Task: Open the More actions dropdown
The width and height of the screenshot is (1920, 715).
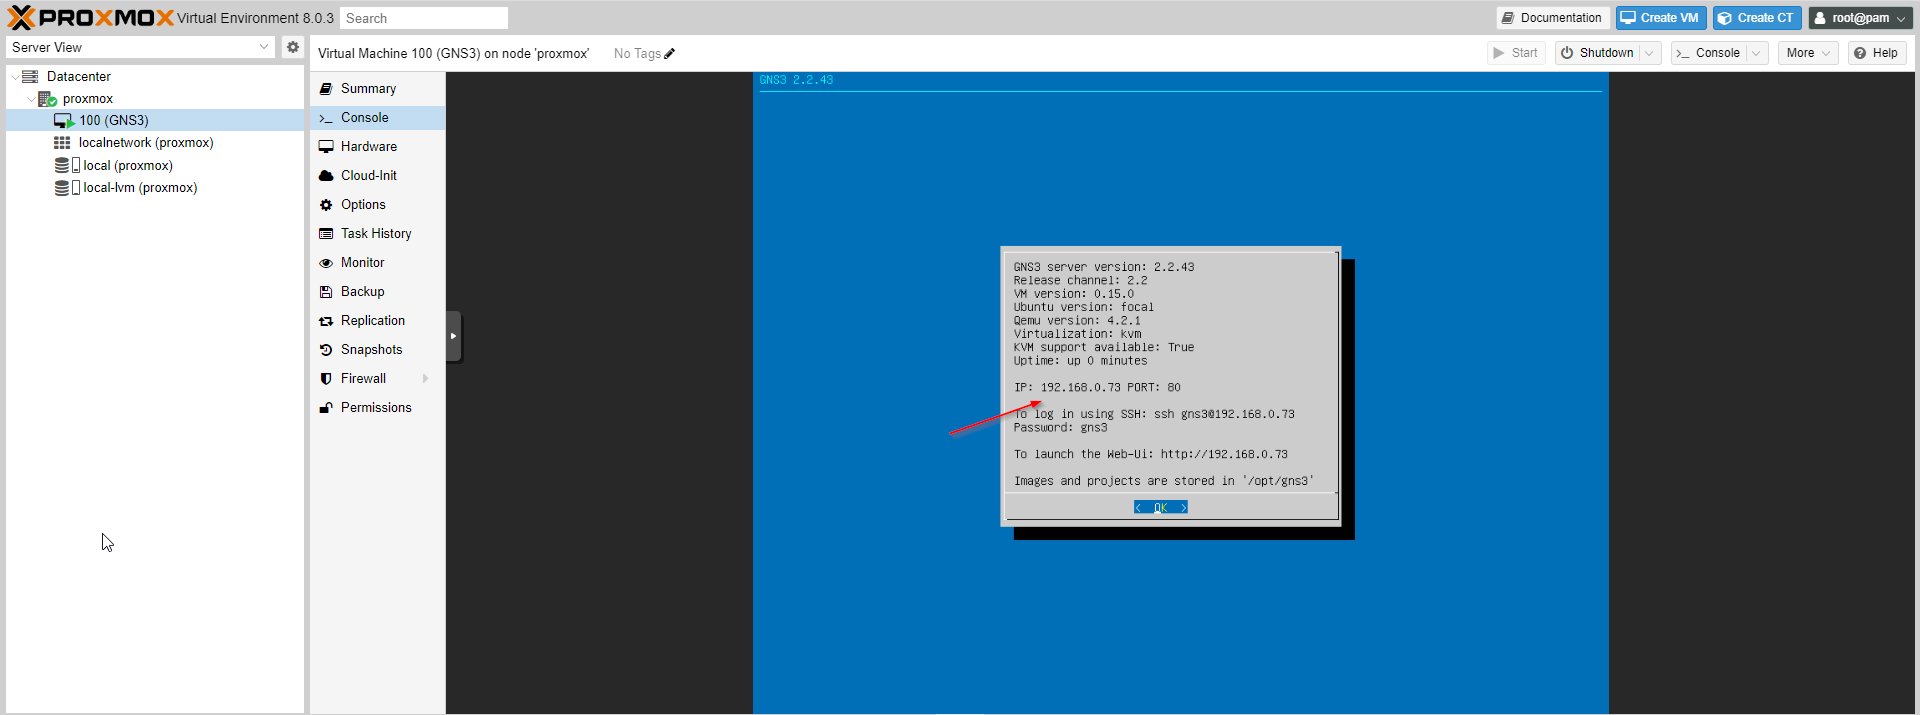Action: click(1808, 53)
